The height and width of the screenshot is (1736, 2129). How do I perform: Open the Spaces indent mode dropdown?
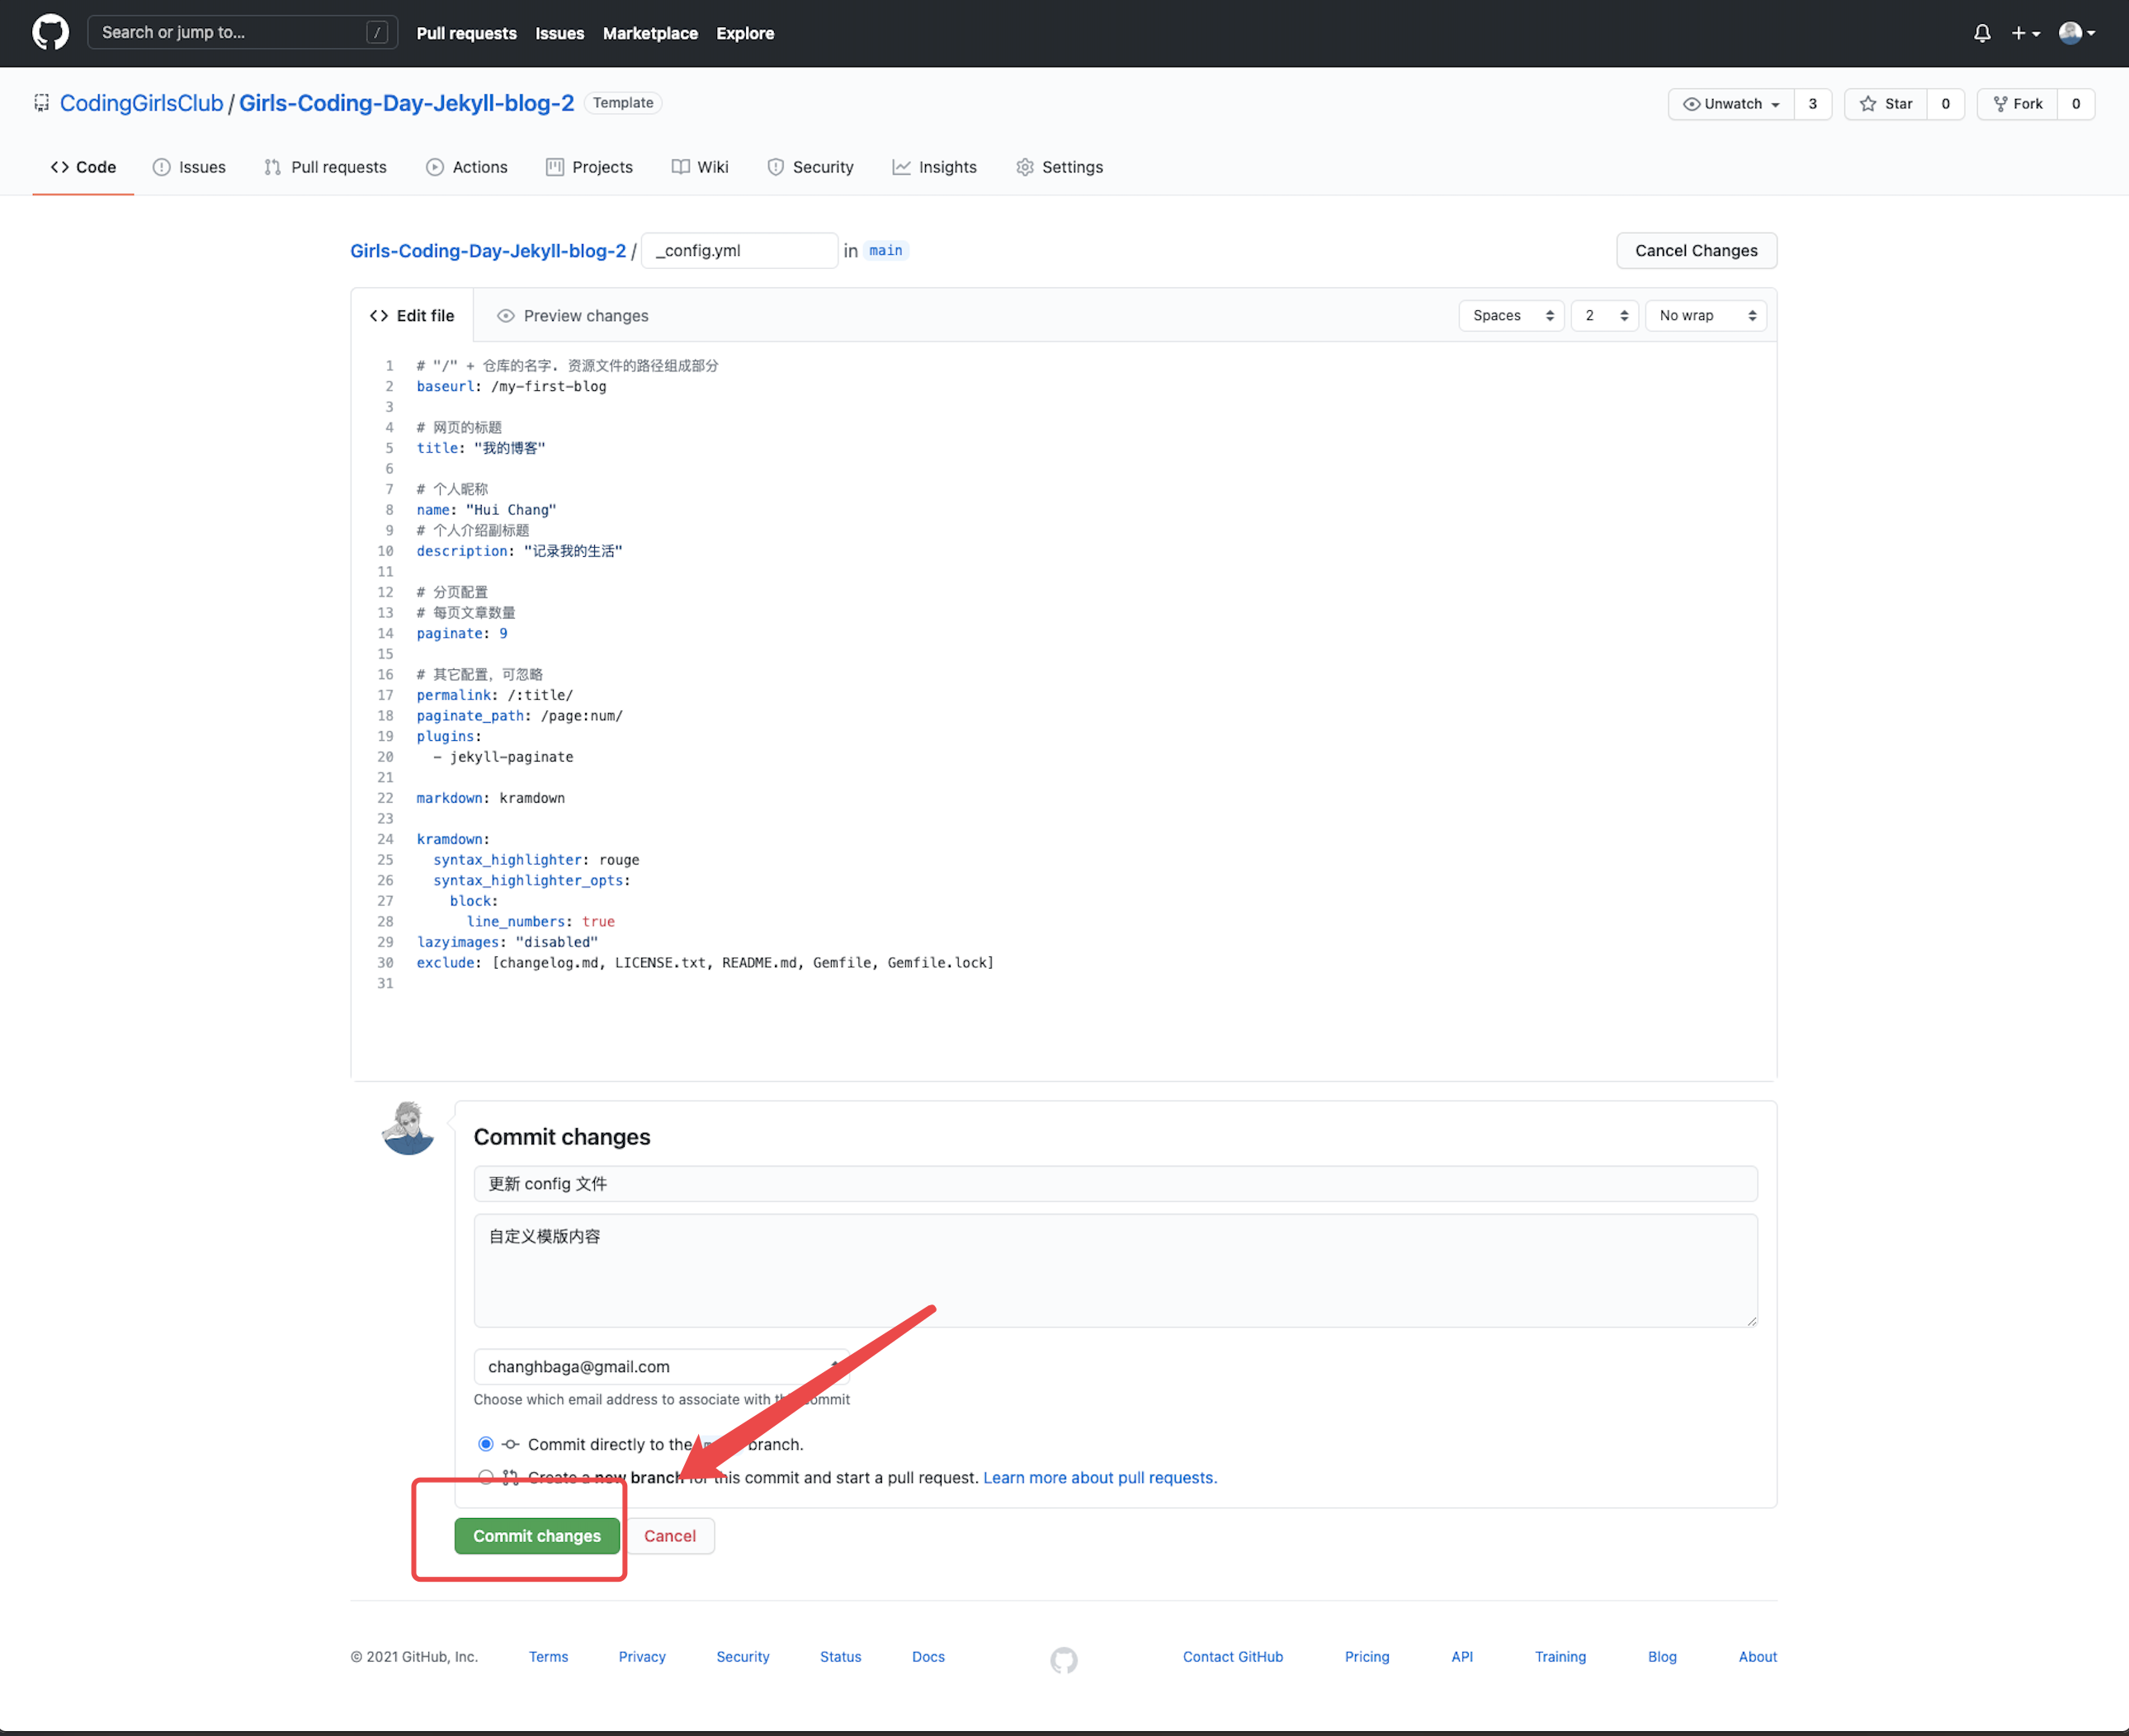1510,316
